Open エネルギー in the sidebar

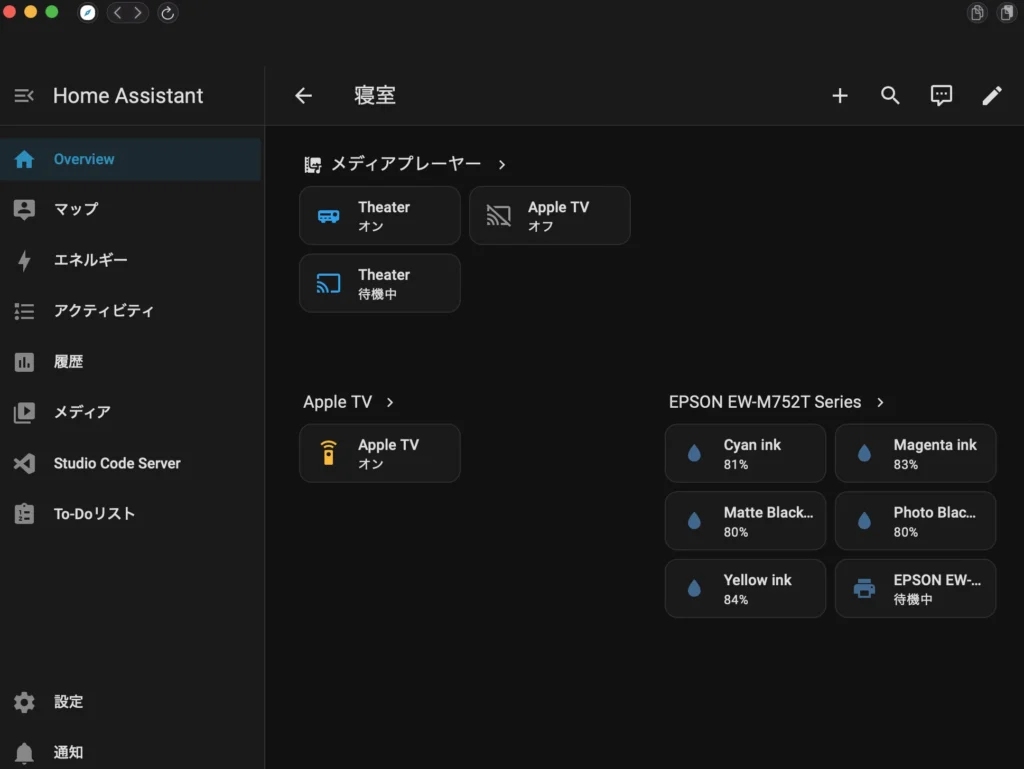pos(90,260)
